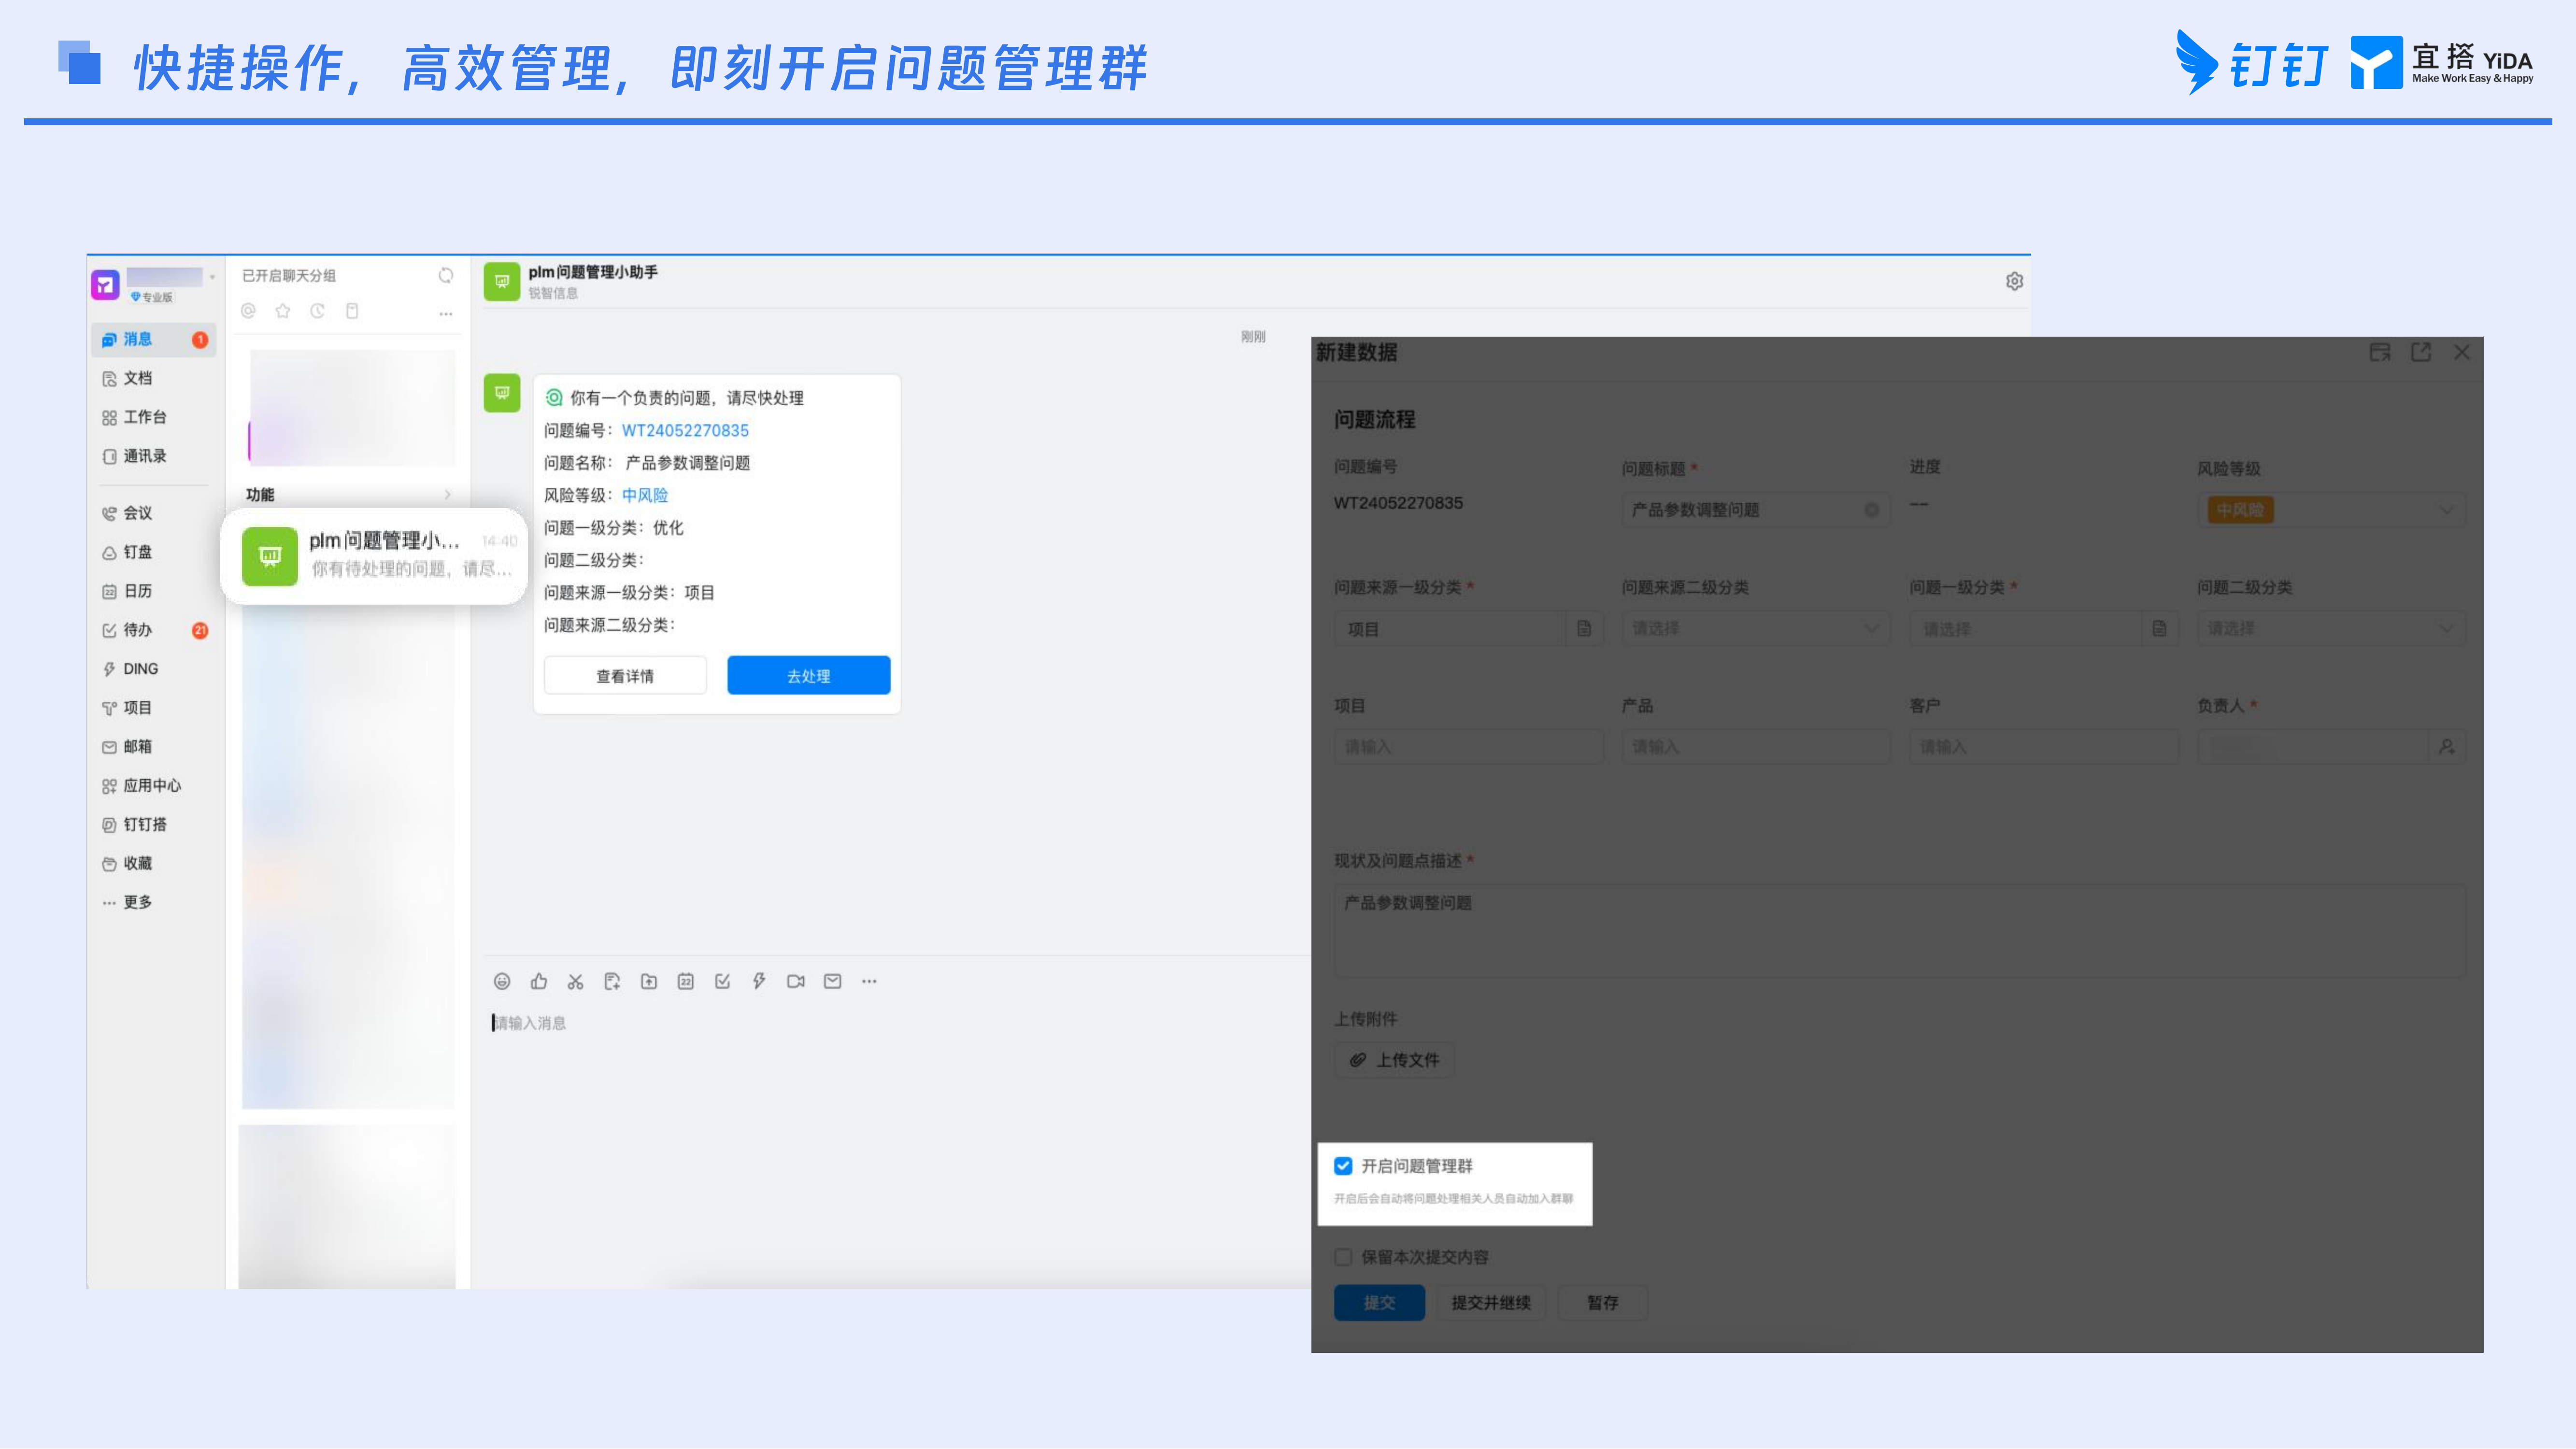Expand the 功能 section arrow

[447, 495]
